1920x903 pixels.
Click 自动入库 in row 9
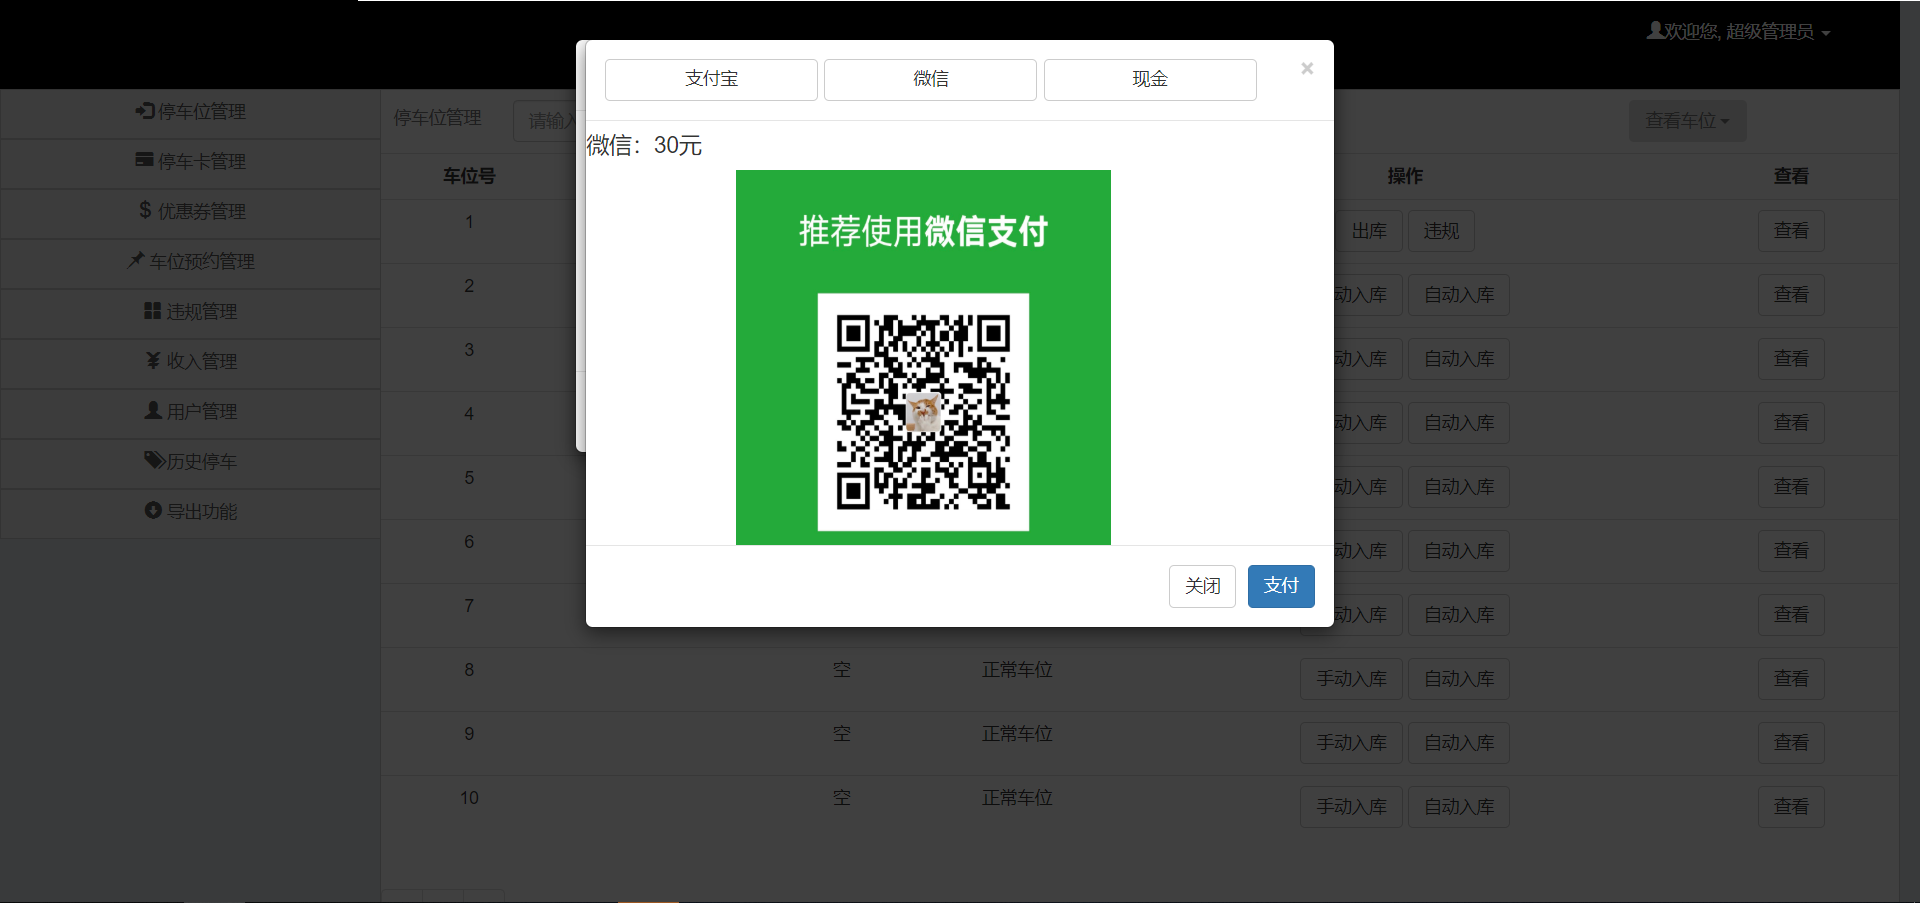(x=1459, y=743)
